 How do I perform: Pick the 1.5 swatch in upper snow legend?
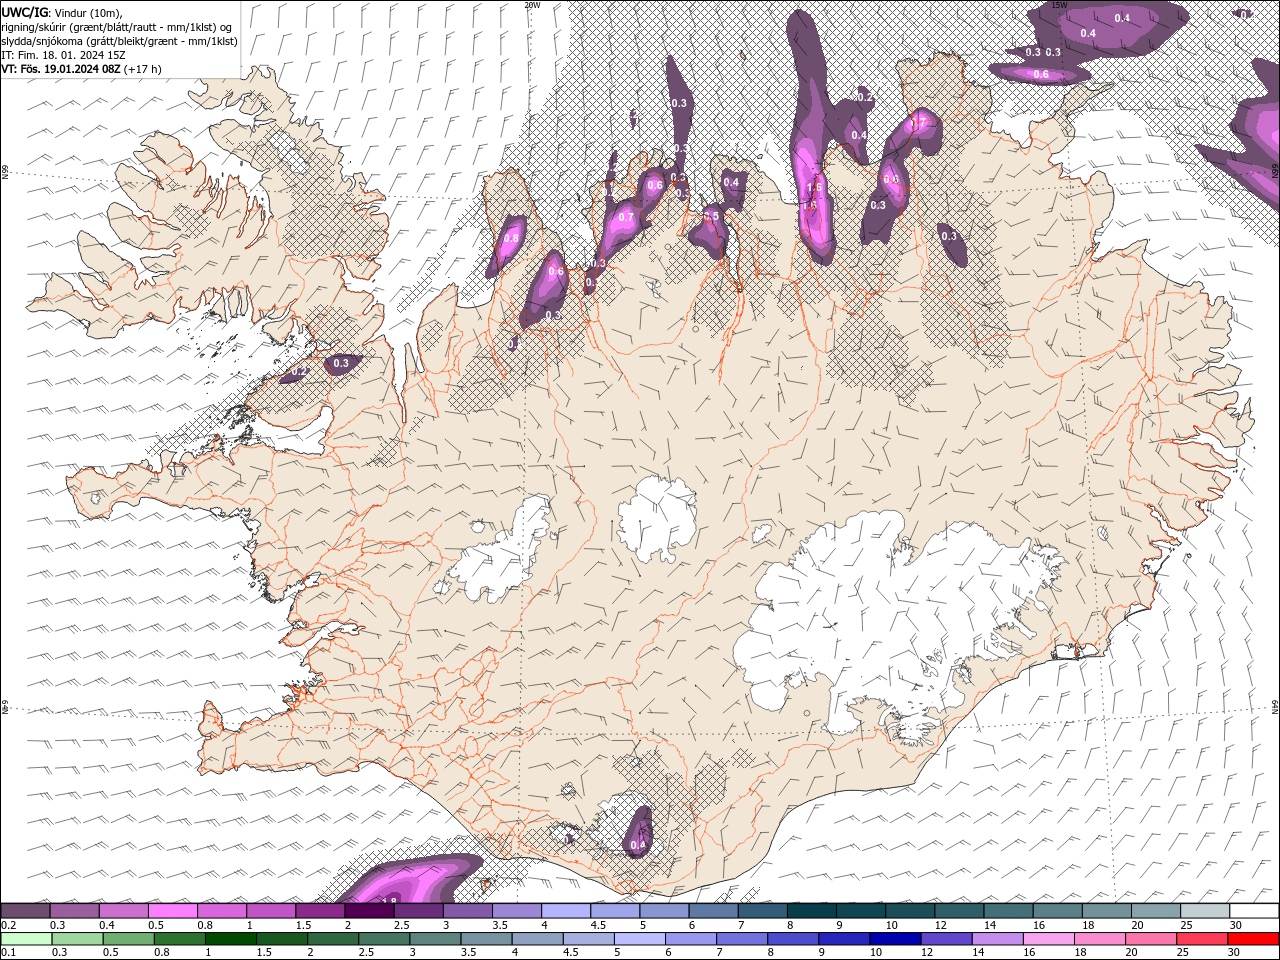pos(320,911)
